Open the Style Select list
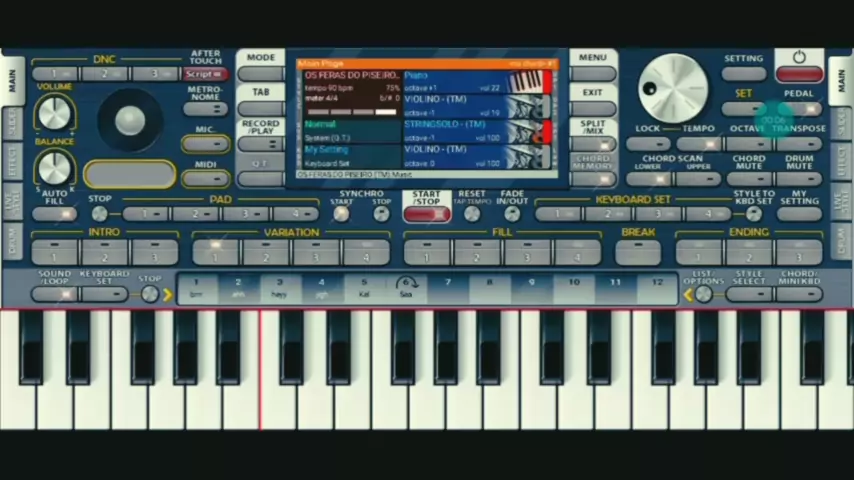 pyautogui.click(x=749, y=294)
